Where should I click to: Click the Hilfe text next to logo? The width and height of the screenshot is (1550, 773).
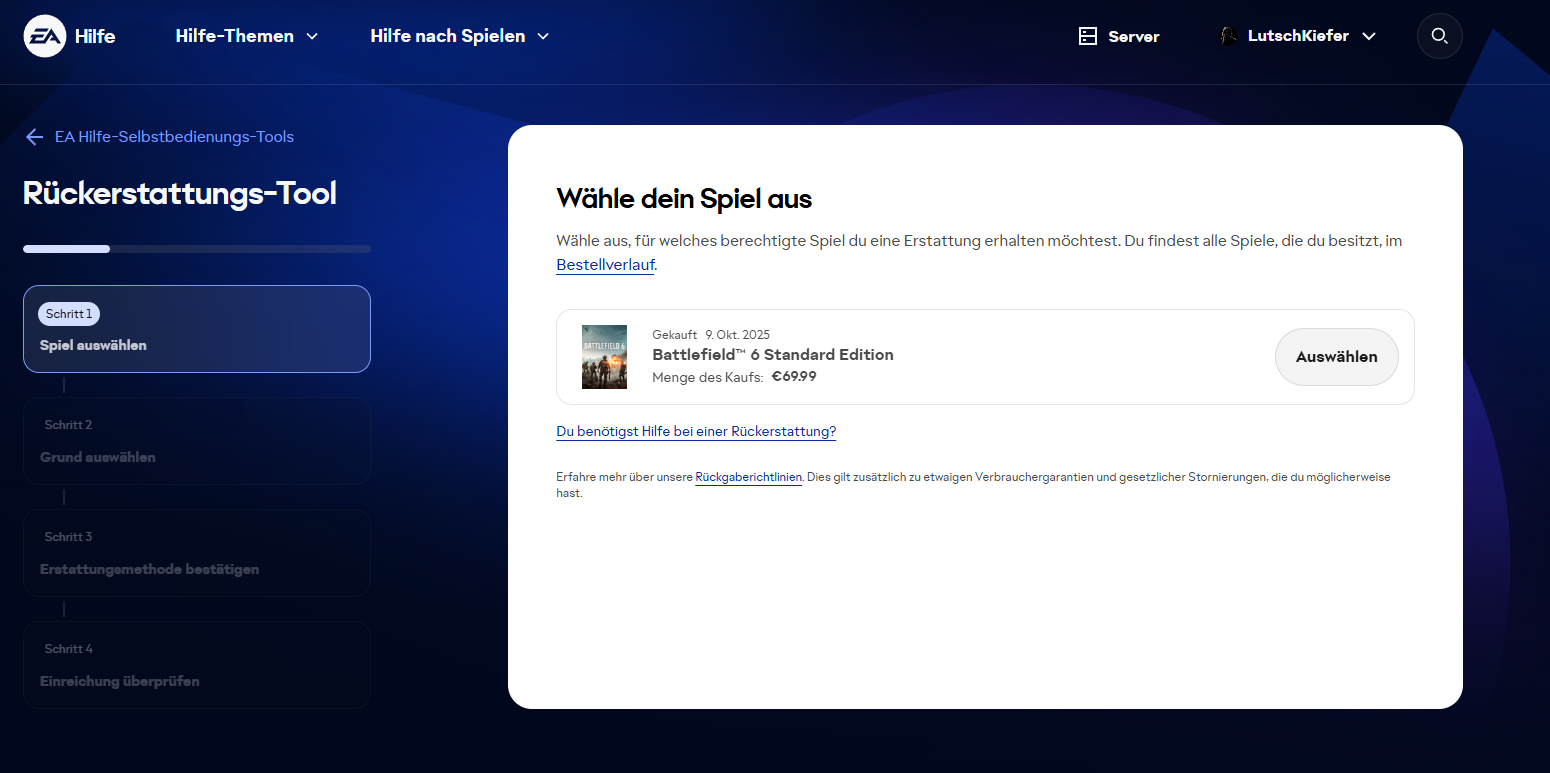[95, 36]
